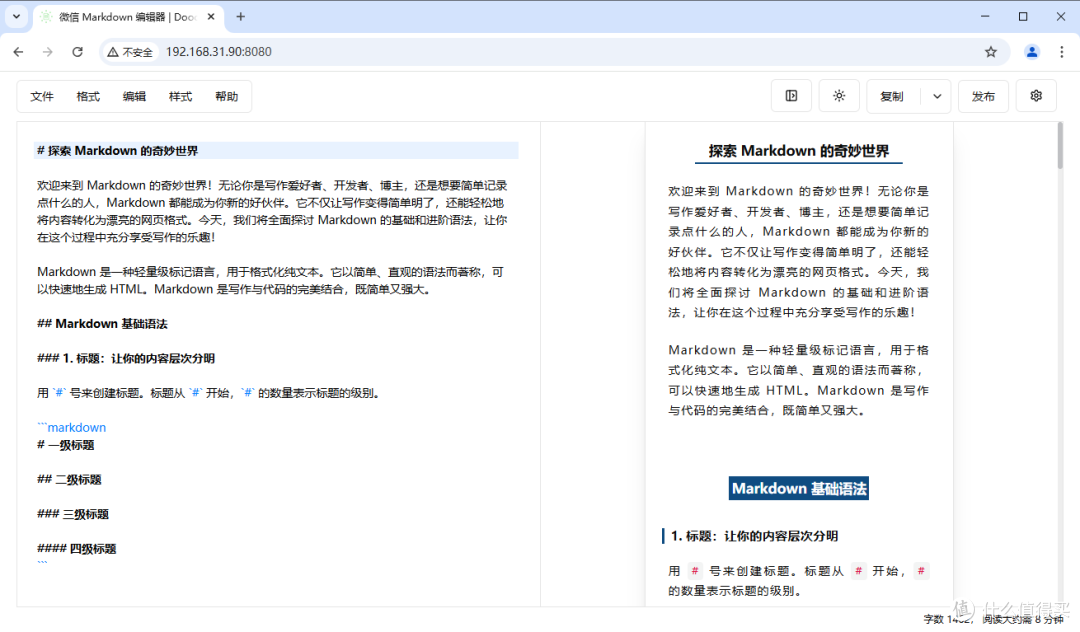1080x632 pixels.
Task: Switch light/dark mode with the sun icon
Action: click(839, 96)
